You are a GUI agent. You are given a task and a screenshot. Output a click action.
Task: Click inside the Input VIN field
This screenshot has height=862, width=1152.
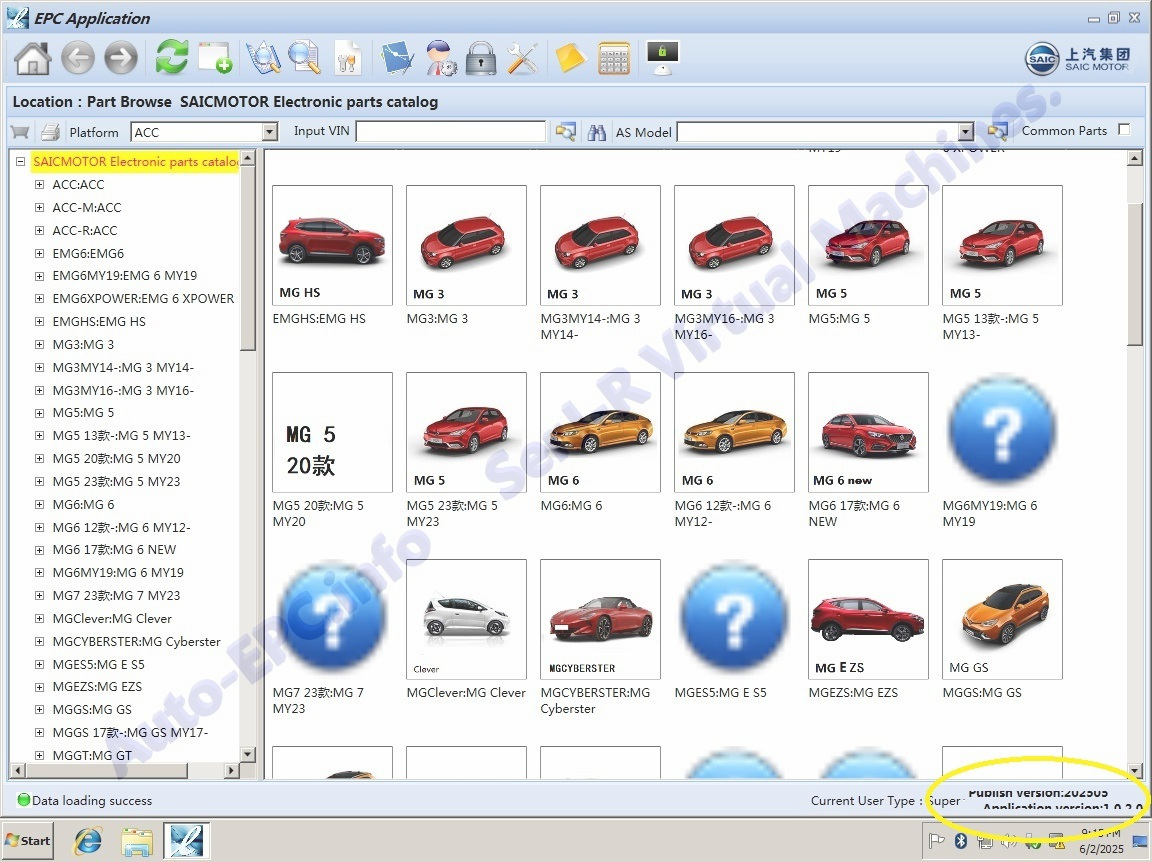pos(450,132)
